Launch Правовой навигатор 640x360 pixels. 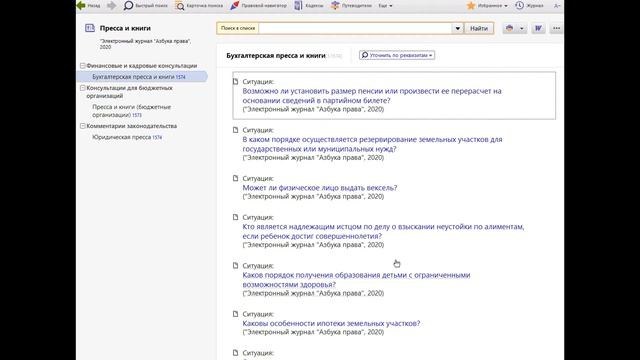[258, 6]
